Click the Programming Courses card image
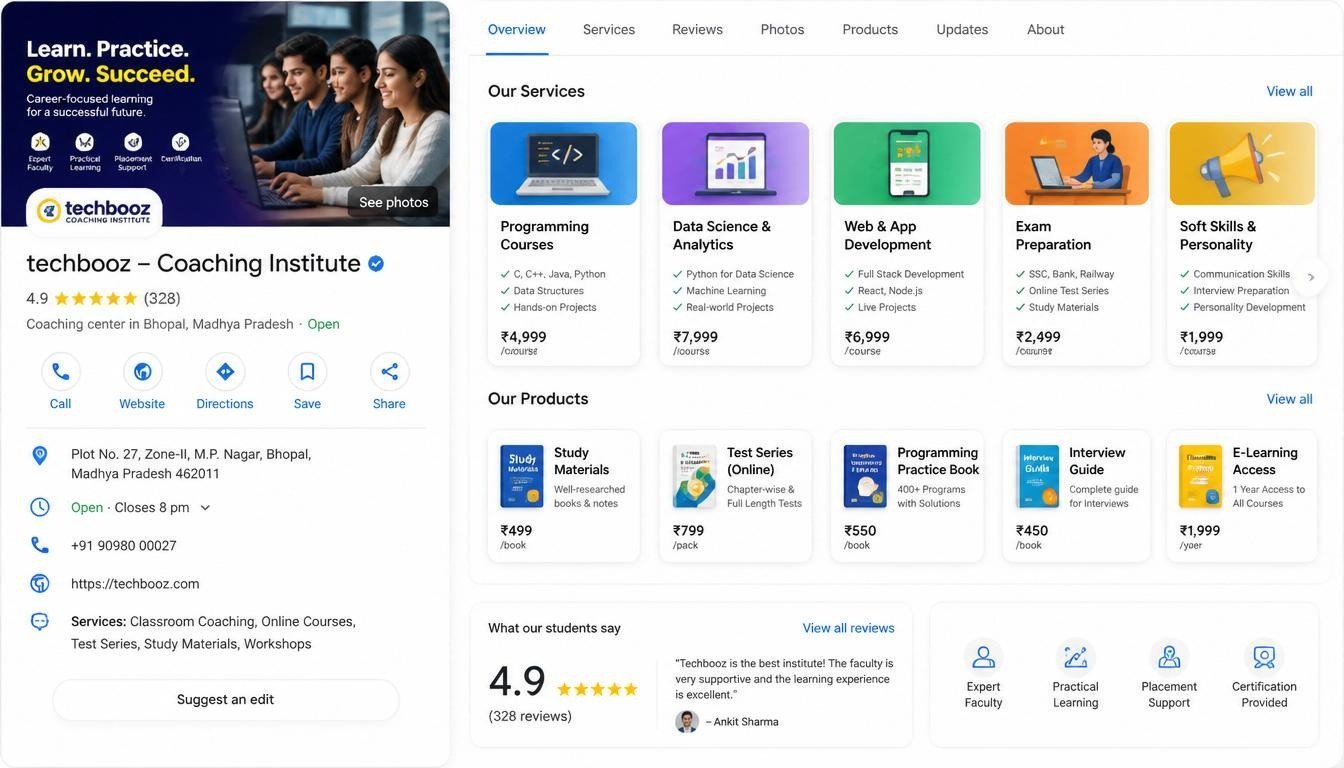Viewport: 1344px width, 768px height. 563,164
